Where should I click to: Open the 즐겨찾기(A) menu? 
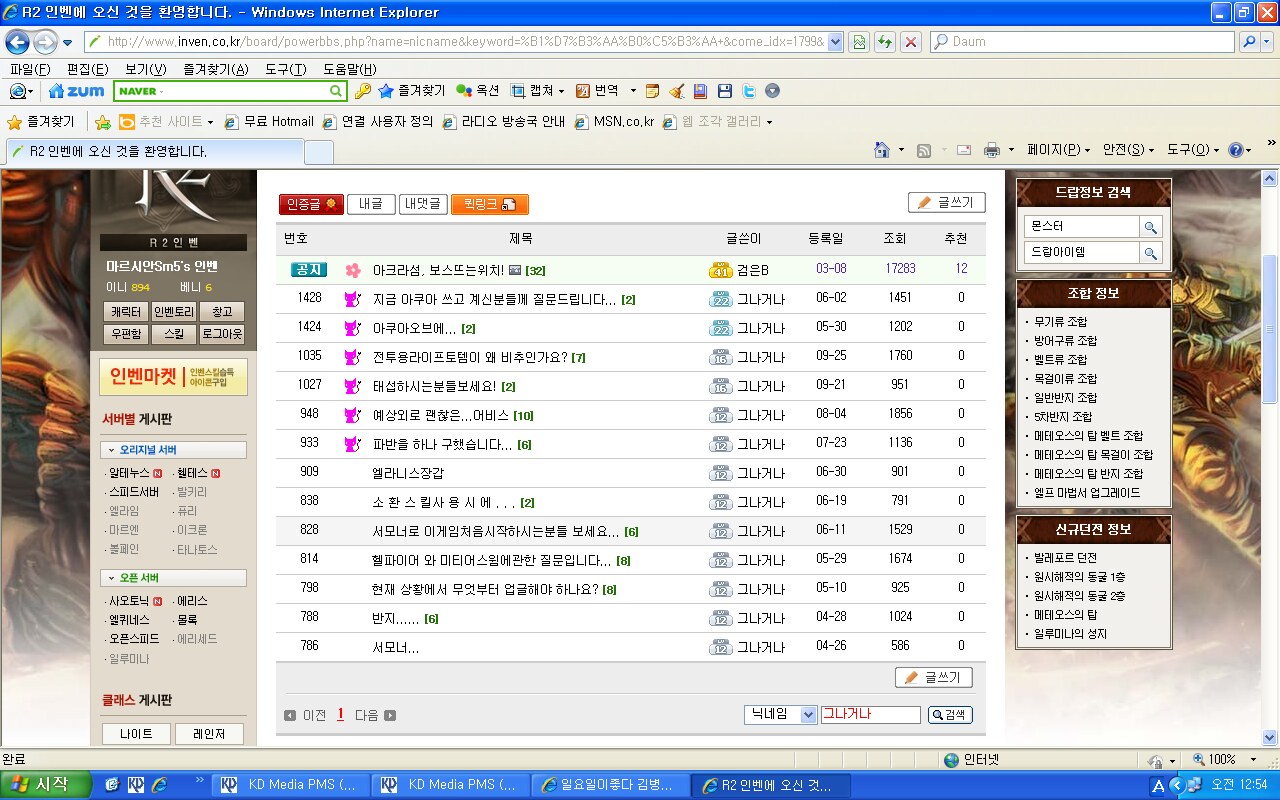pos(215,69)
